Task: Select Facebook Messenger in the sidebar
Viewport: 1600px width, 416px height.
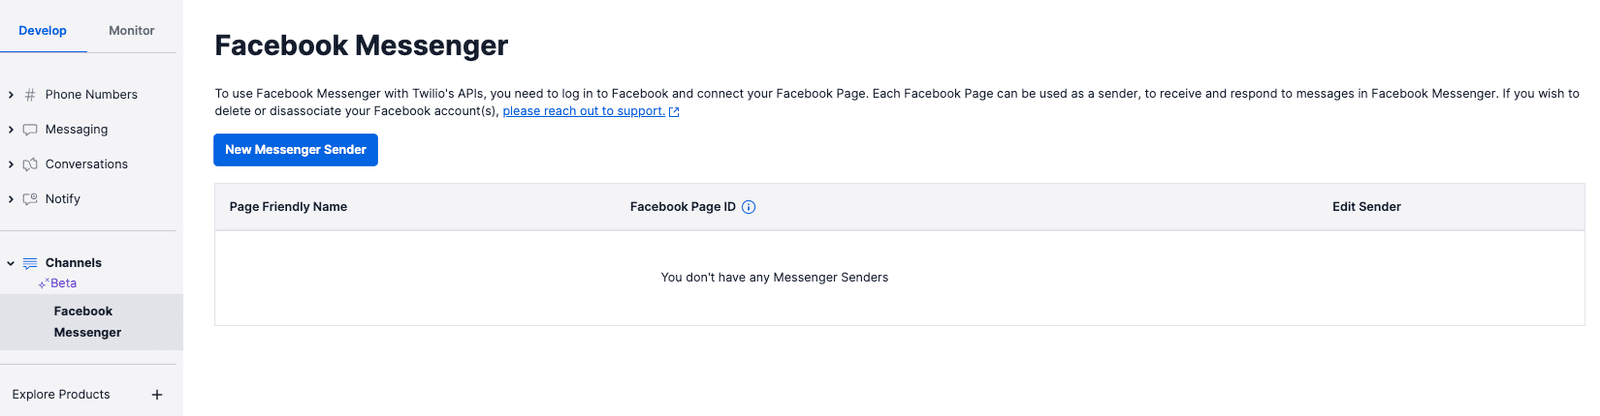Action: [88, 322]
